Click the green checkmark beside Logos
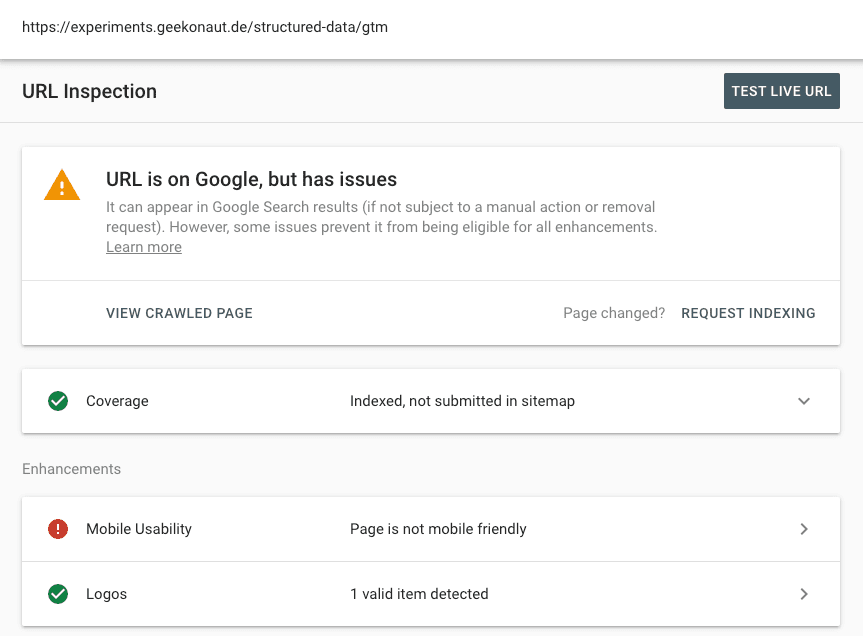Image resolution: width=863 pixels, height=636 pixels. [x=58, y=593]
